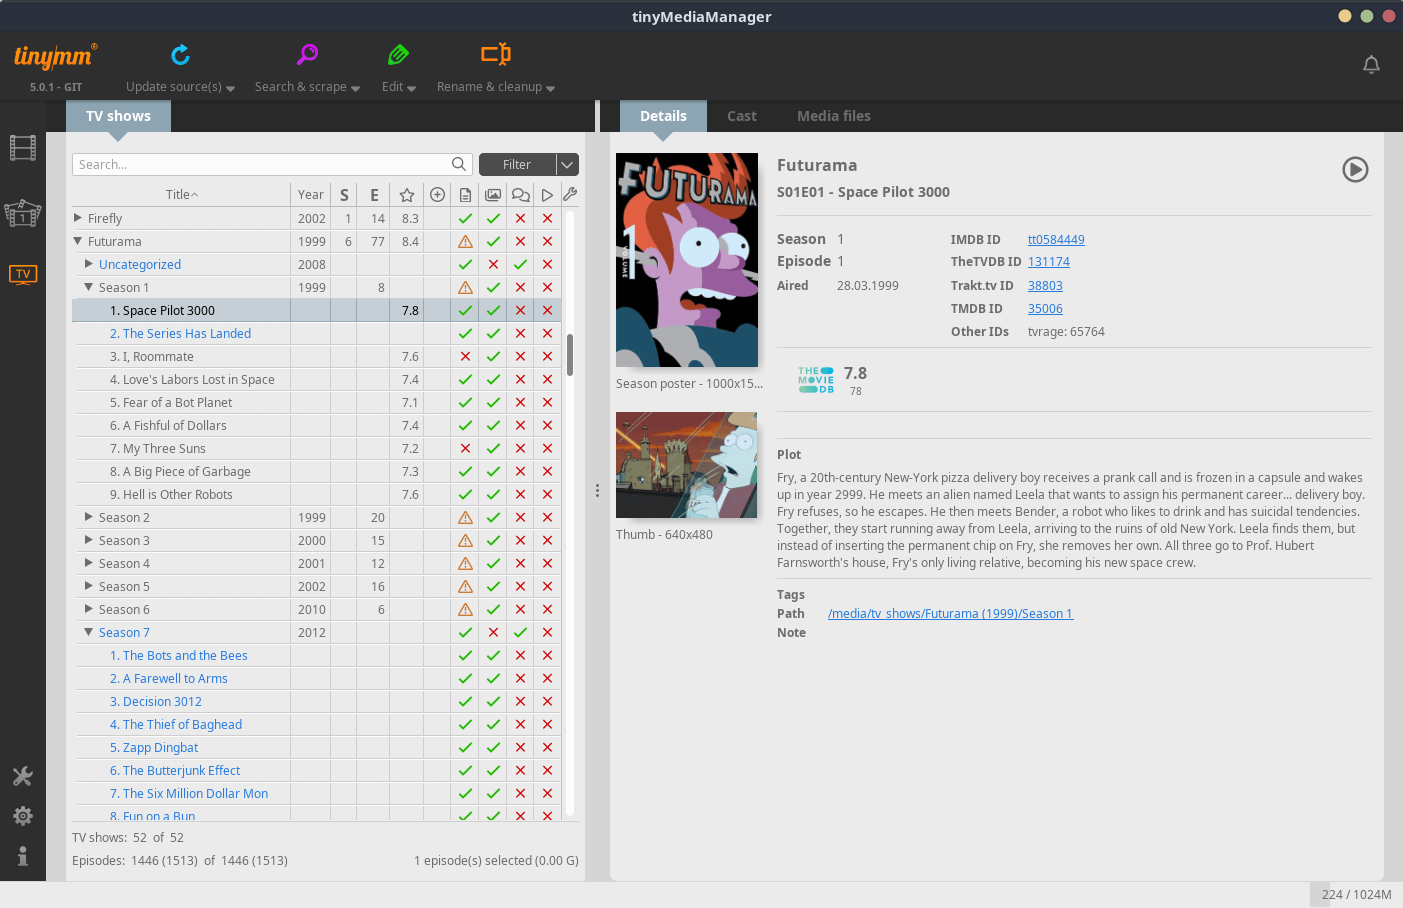Collapse the Futurama show tree node
This screenshot has height=908, width=1403.
coord(78,241)
